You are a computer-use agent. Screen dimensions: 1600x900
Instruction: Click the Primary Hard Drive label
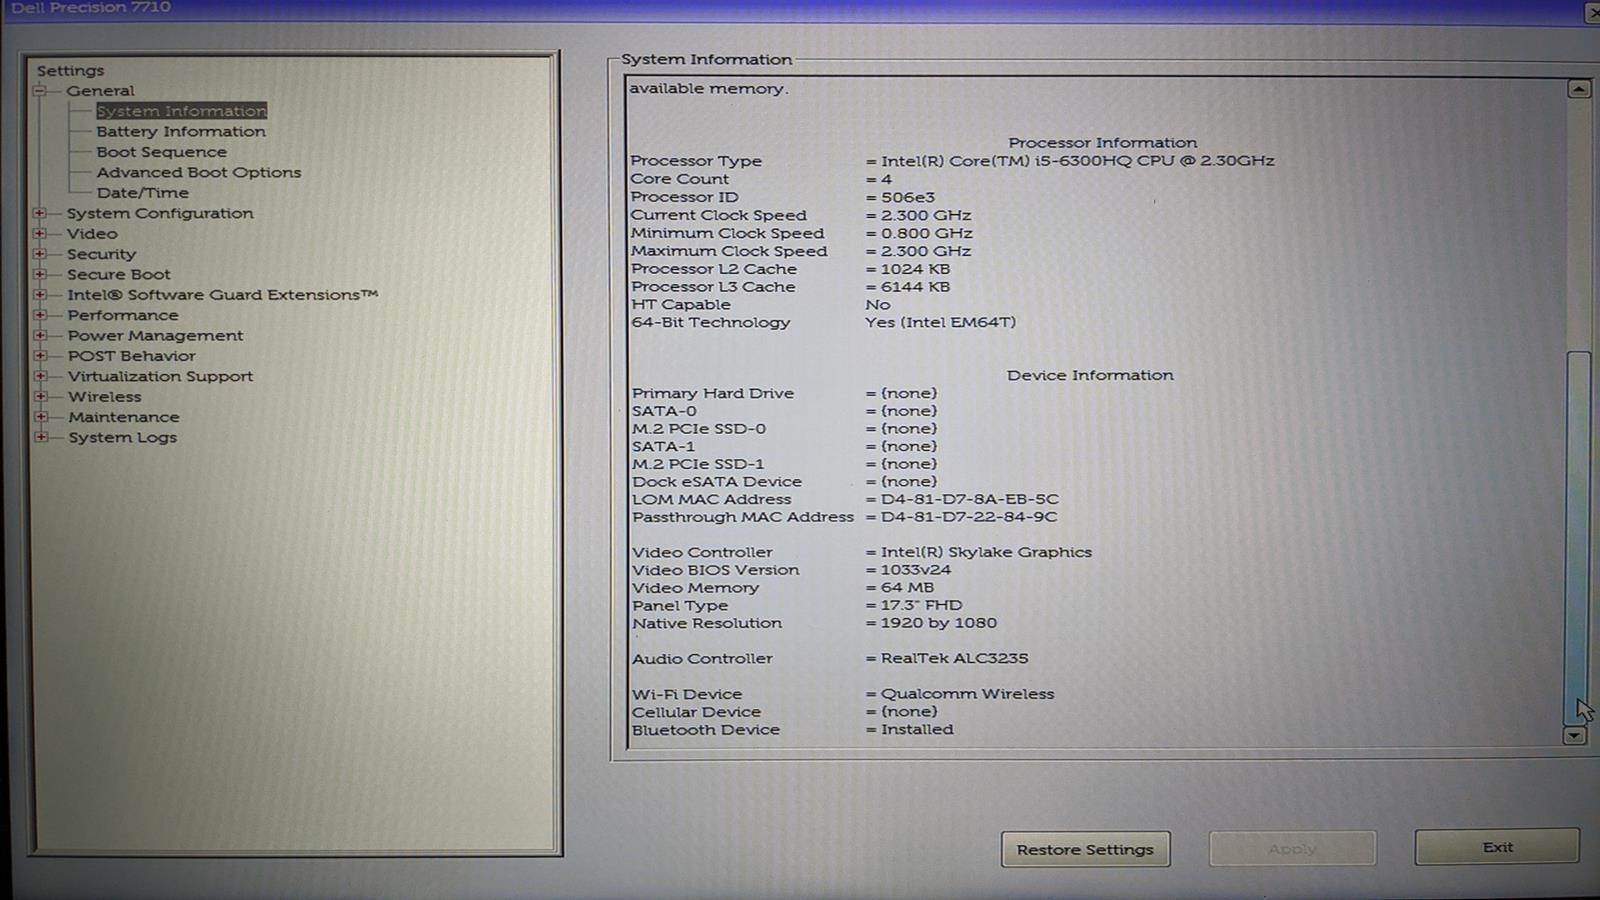click(x=713, y=393)
